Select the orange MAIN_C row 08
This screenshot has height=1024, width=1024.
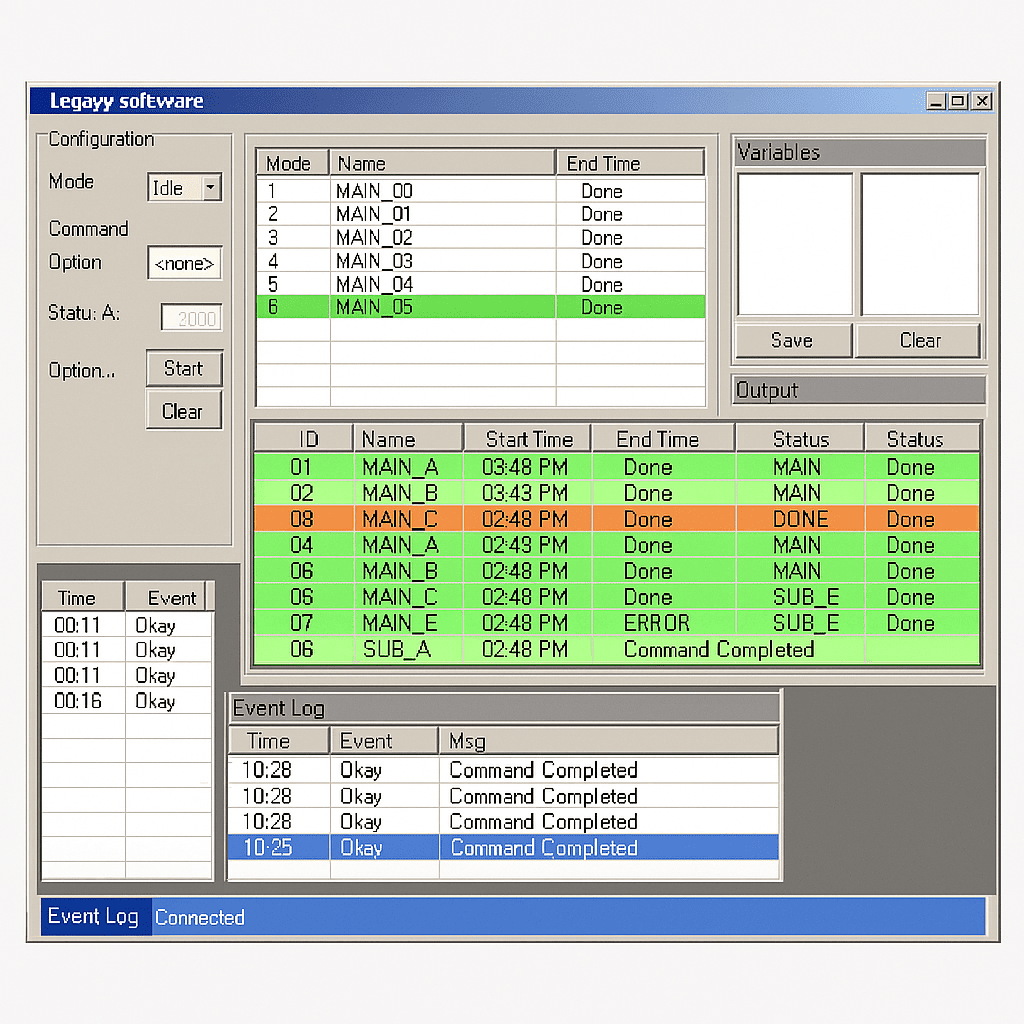click(x=616, y=519)
